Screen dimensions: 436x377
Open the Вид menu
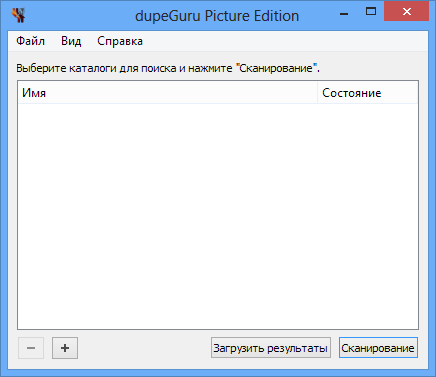coord(71,41)
